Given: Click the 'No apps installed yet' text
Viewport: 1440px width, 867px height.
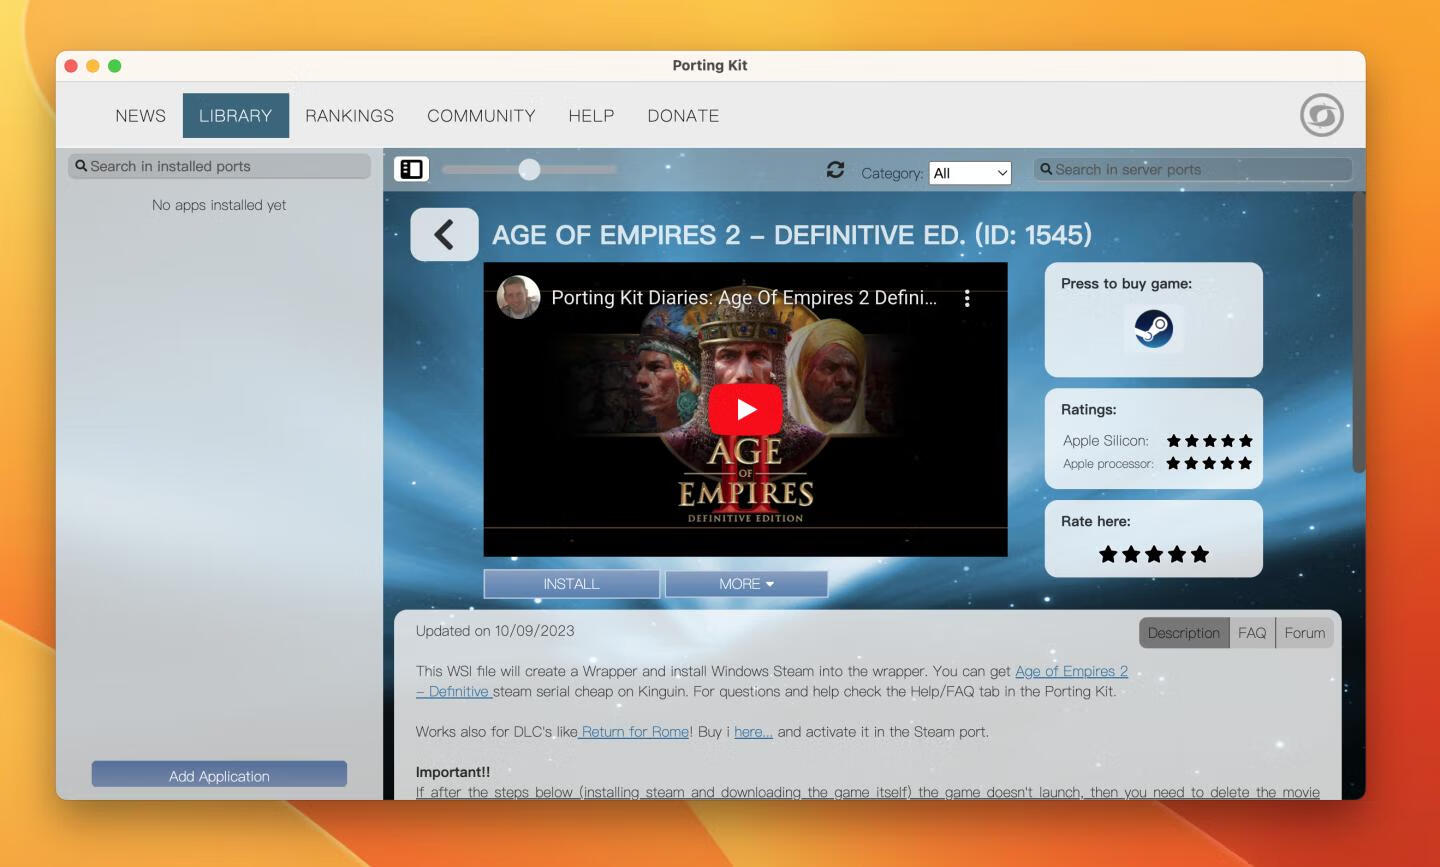Looking at the screenshot, I should pyautogui.click(x=219, y=205).
